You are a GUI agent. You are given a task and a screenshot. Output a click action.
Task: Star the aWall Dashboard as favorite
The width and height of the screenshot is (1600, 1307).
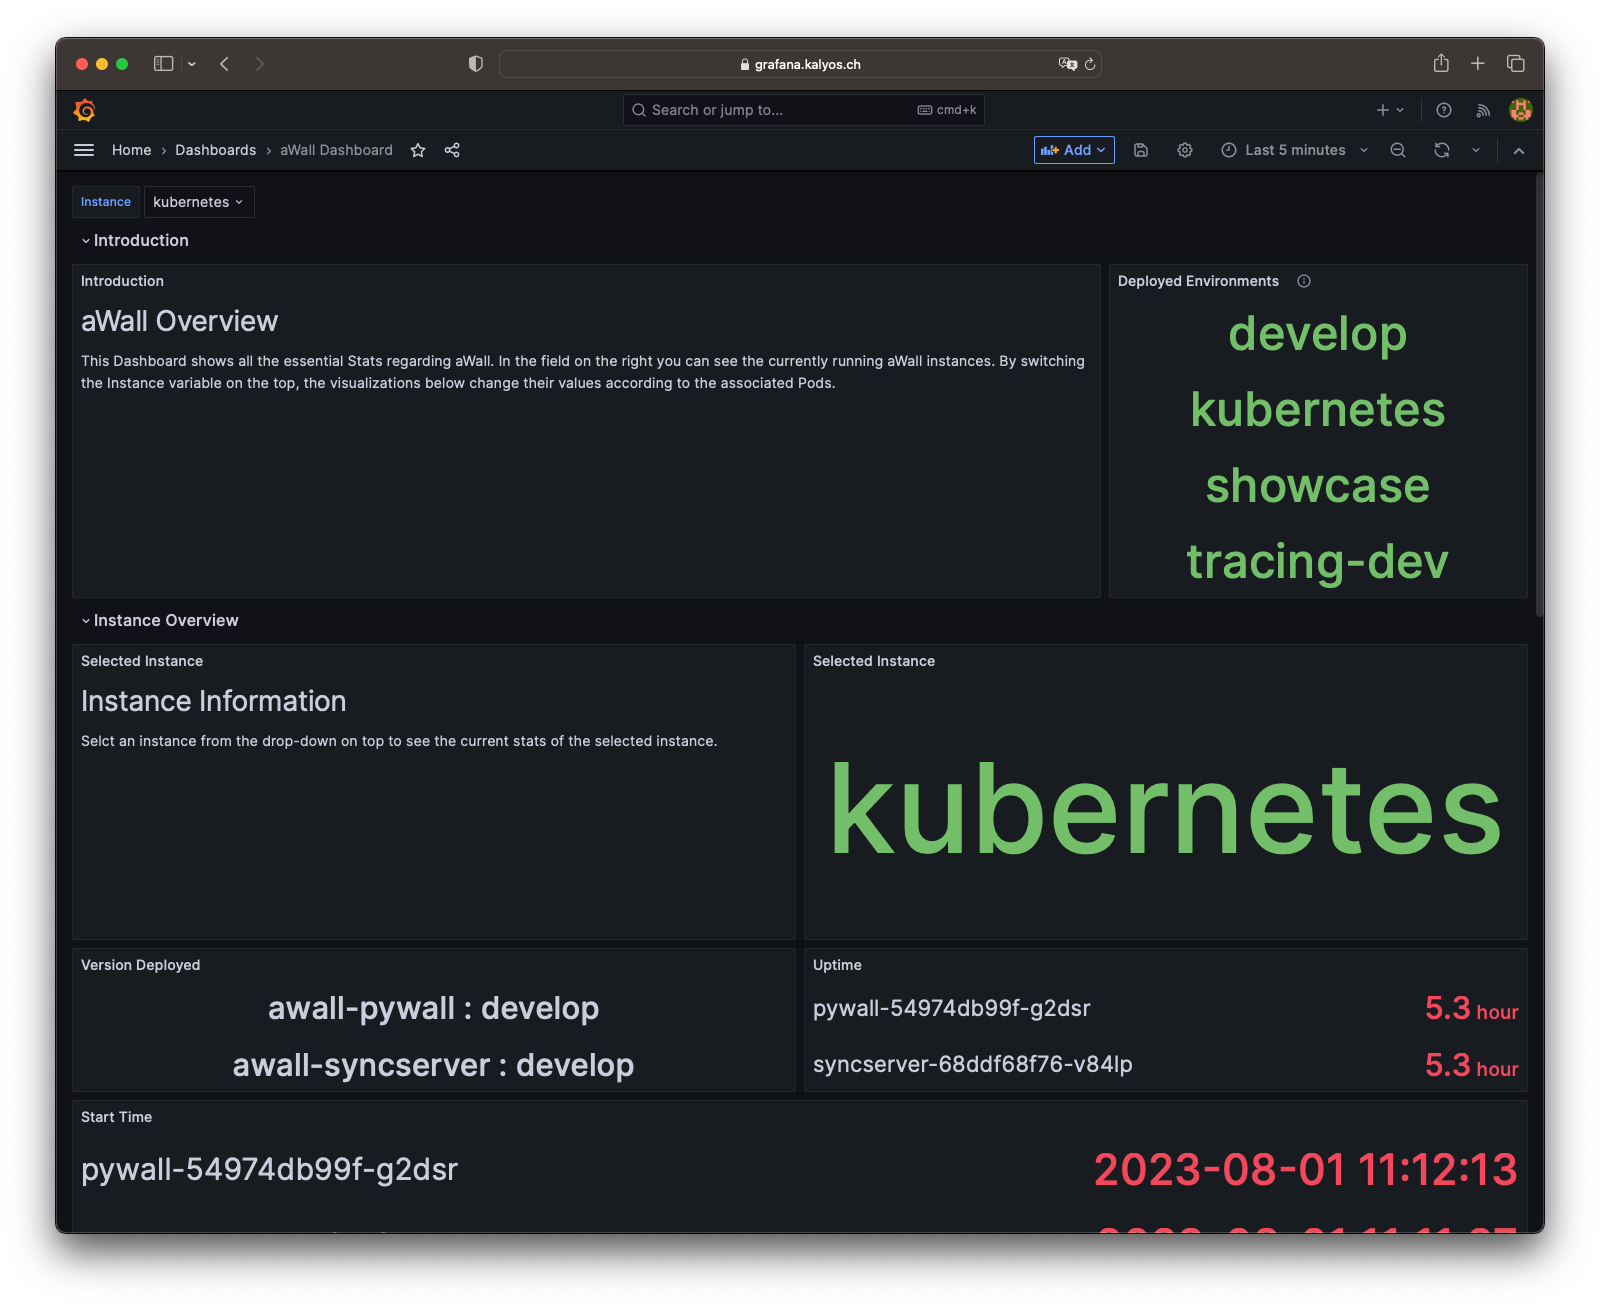point(418,150)
